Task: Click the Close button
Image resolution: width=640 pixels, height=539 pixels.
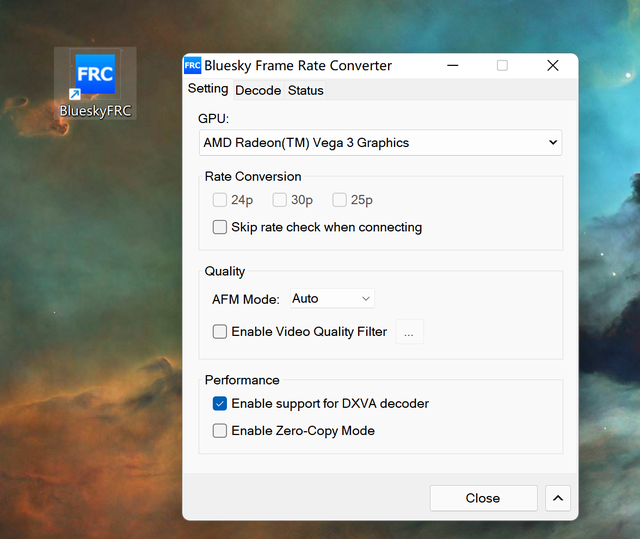Action: pyautogui.click(x=484, y=498)
